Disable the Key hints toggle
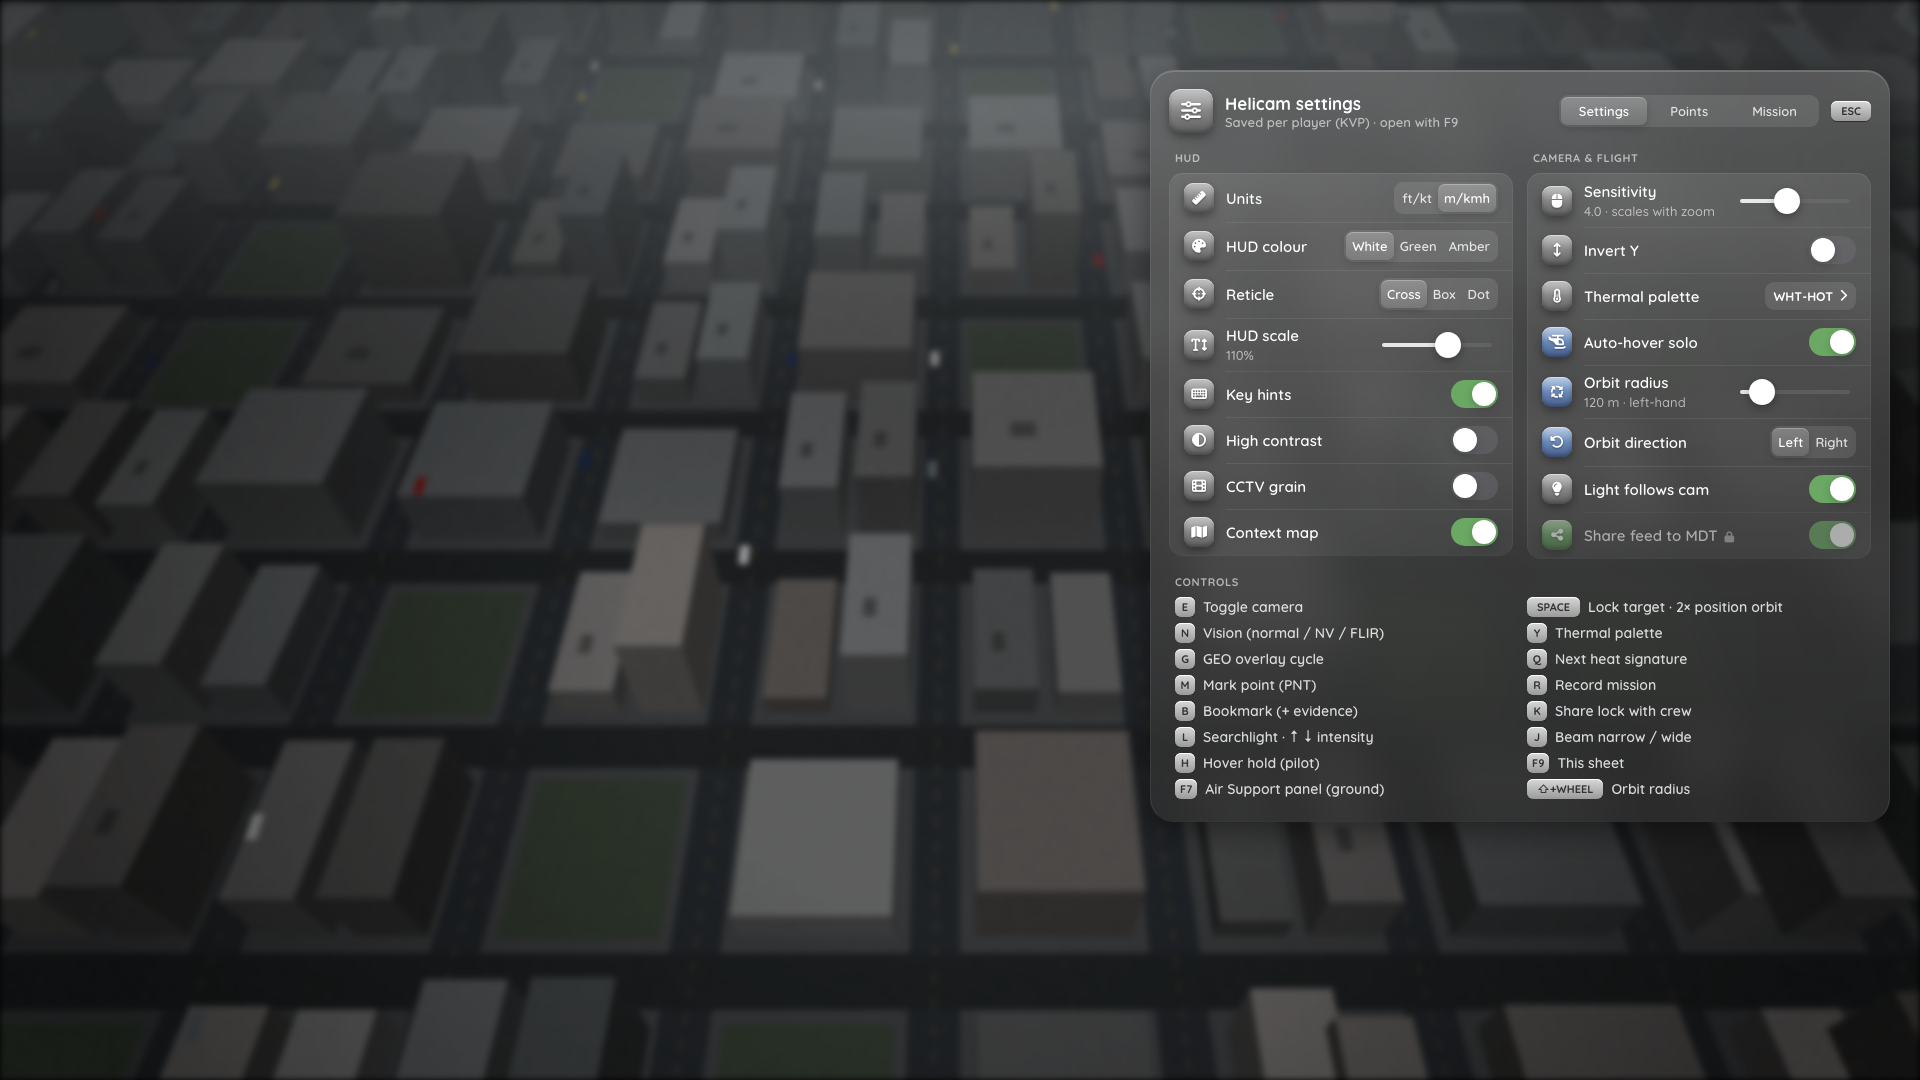1920x1080 pixels. pos(1474,394)
